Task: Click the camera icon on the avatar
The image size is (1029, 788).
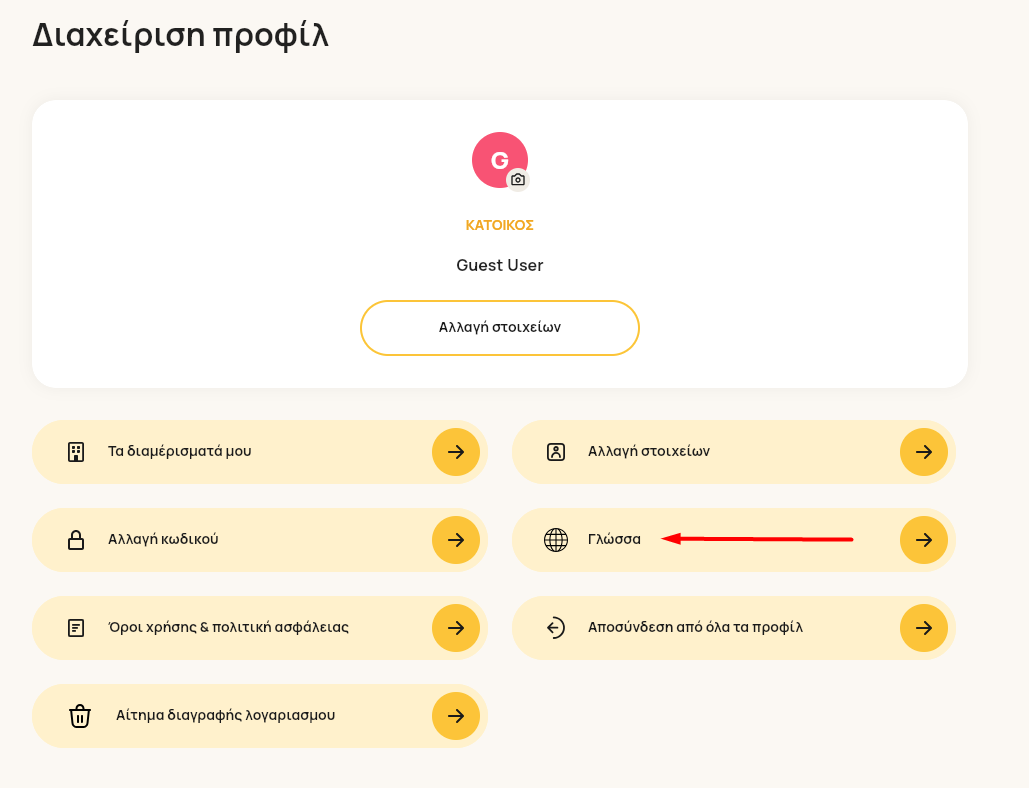Action: pyautogui.click(x=518, y=180)
